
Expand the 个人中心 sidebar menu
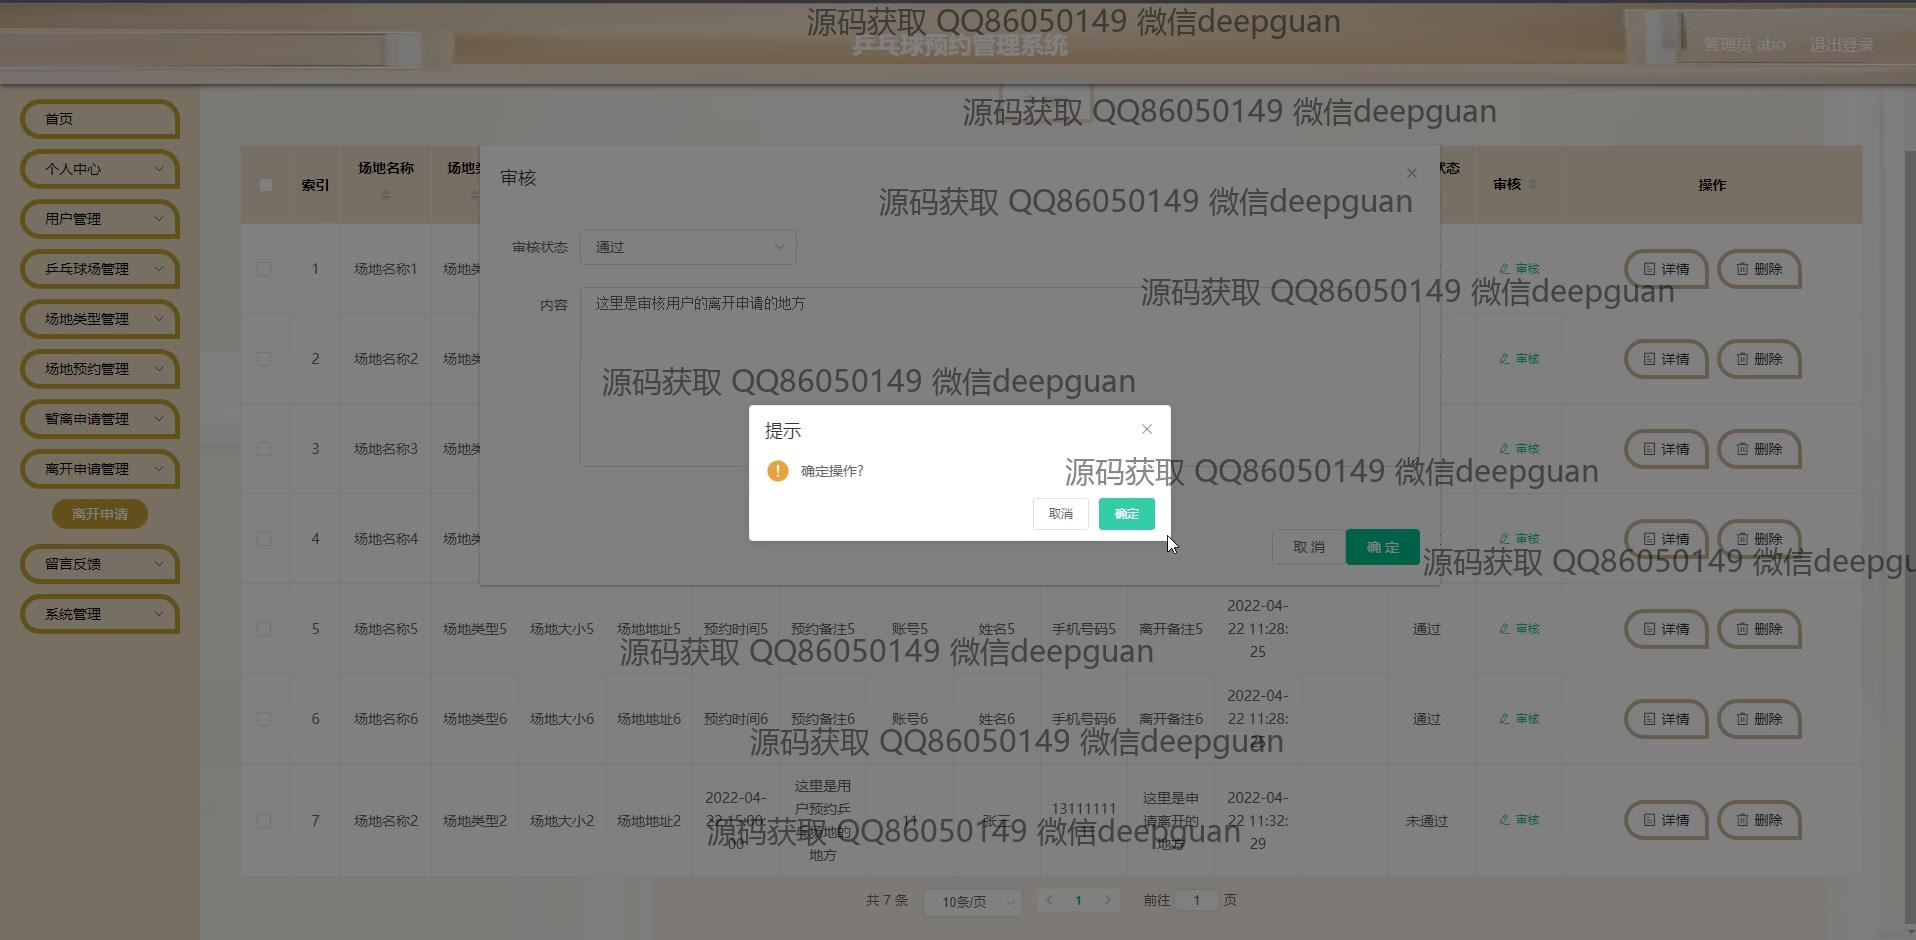tap(99, 169)
